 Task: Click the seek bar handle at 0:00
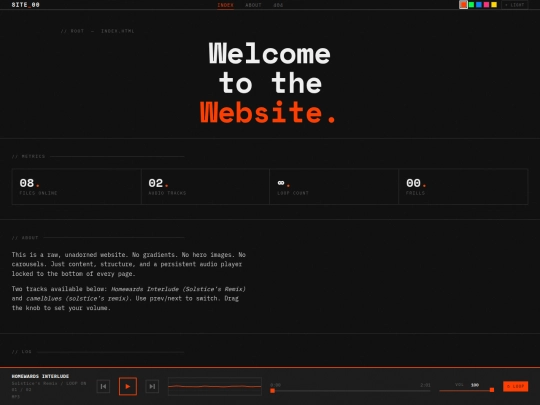click(x=272, y=391)
